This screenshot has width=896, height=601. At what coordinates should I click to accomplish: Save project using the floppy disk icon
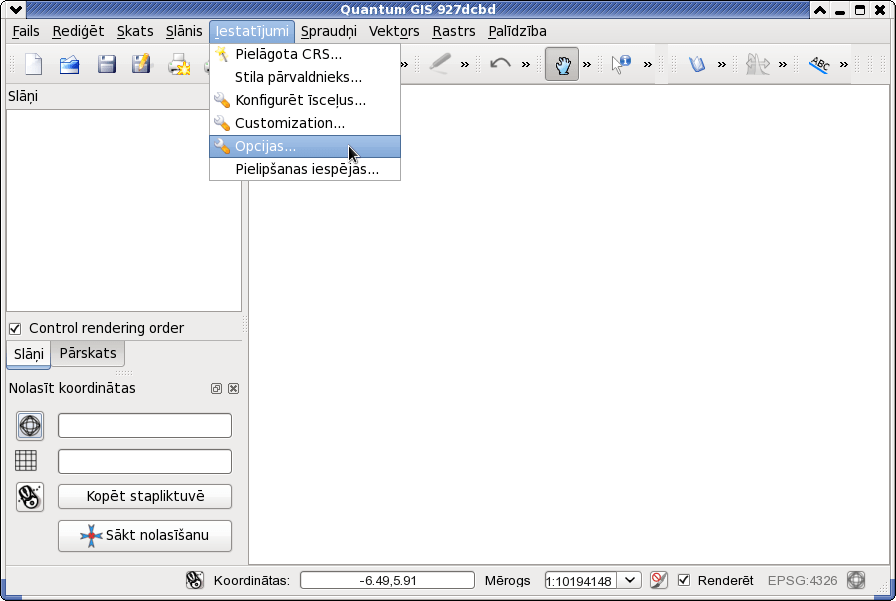pos(106,64)
